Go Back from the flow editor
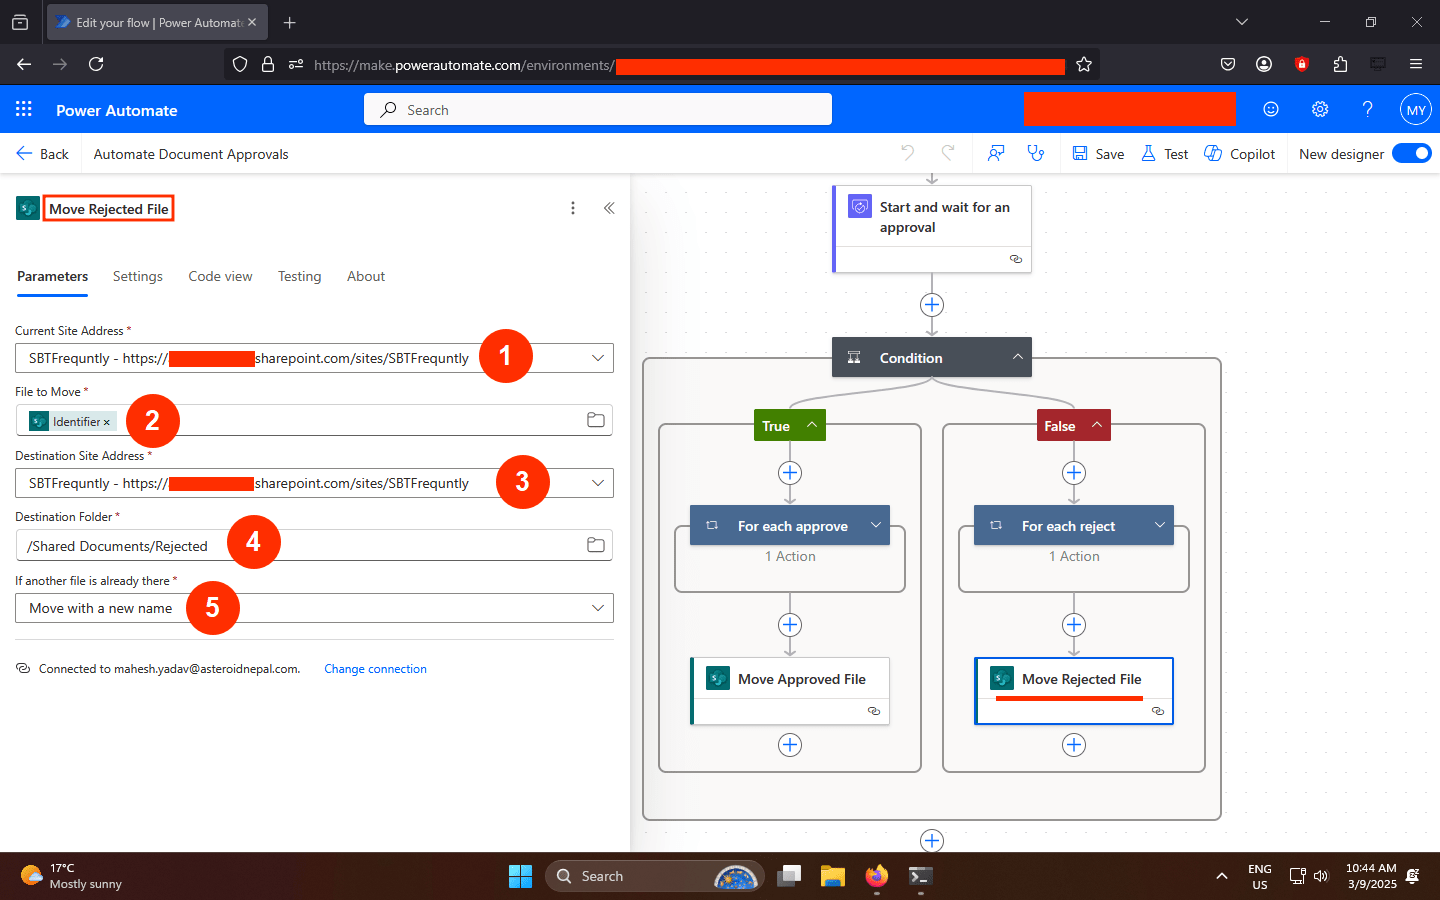The height and width of the screenshot is (900, 1440). (42, 154)
